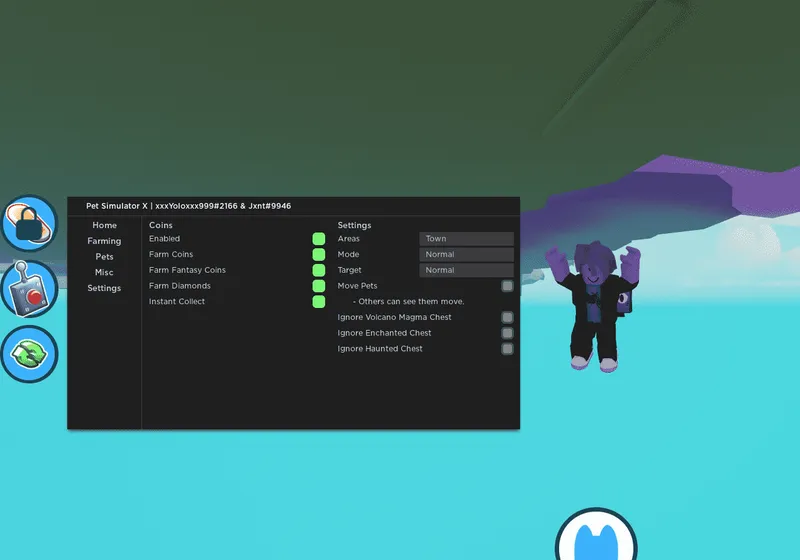
Task: Enable the Move Pets checkbox
Action: point(507,286)
